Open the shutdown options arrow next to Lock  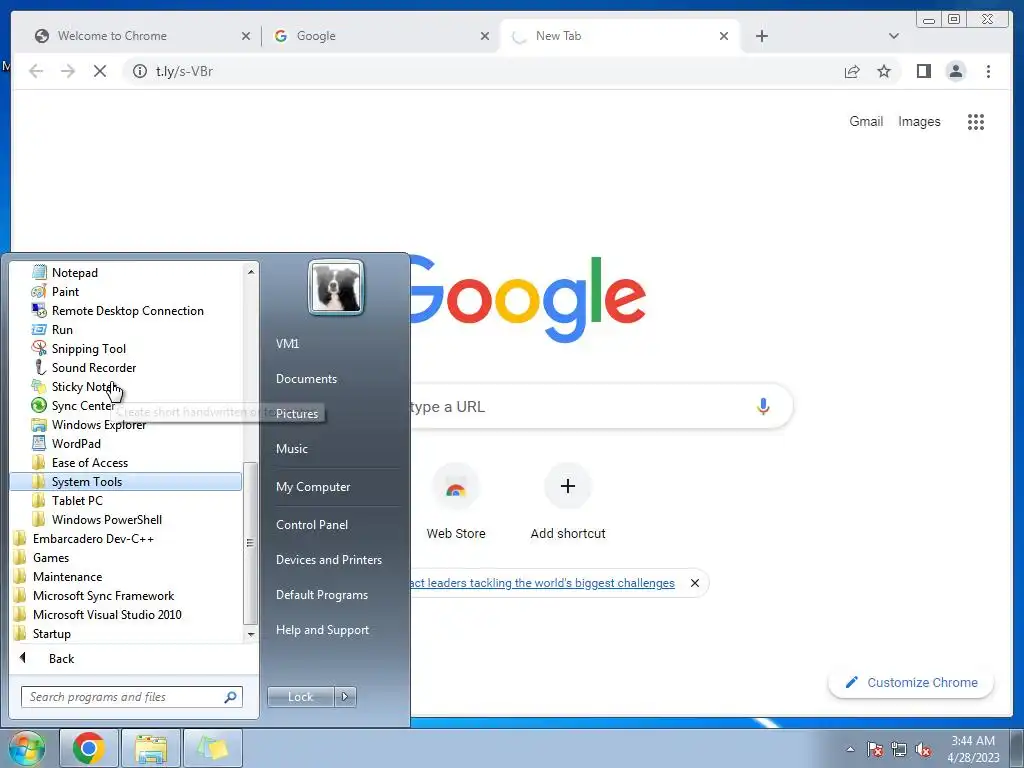tap(345, 697)
